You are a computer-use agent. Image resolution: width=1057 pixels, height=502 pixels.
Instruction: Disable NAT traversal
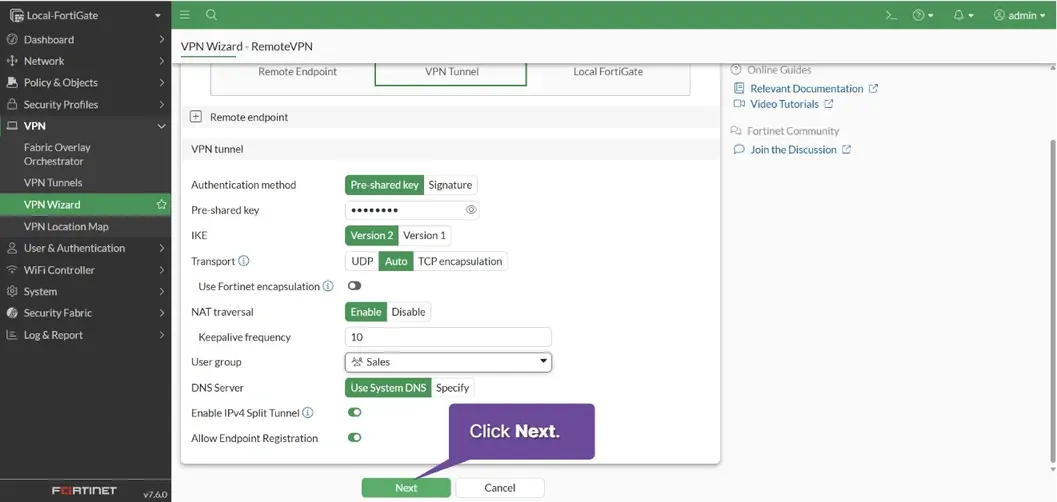pyautogui.click(x=409, y=311)
